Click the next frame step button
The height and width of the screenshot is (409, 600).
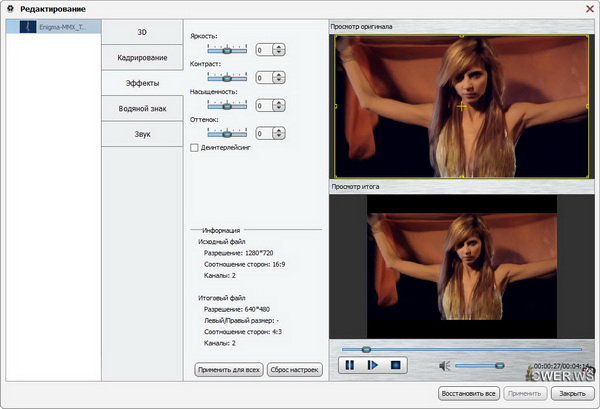pyautogui.click(x=373, y=366)
